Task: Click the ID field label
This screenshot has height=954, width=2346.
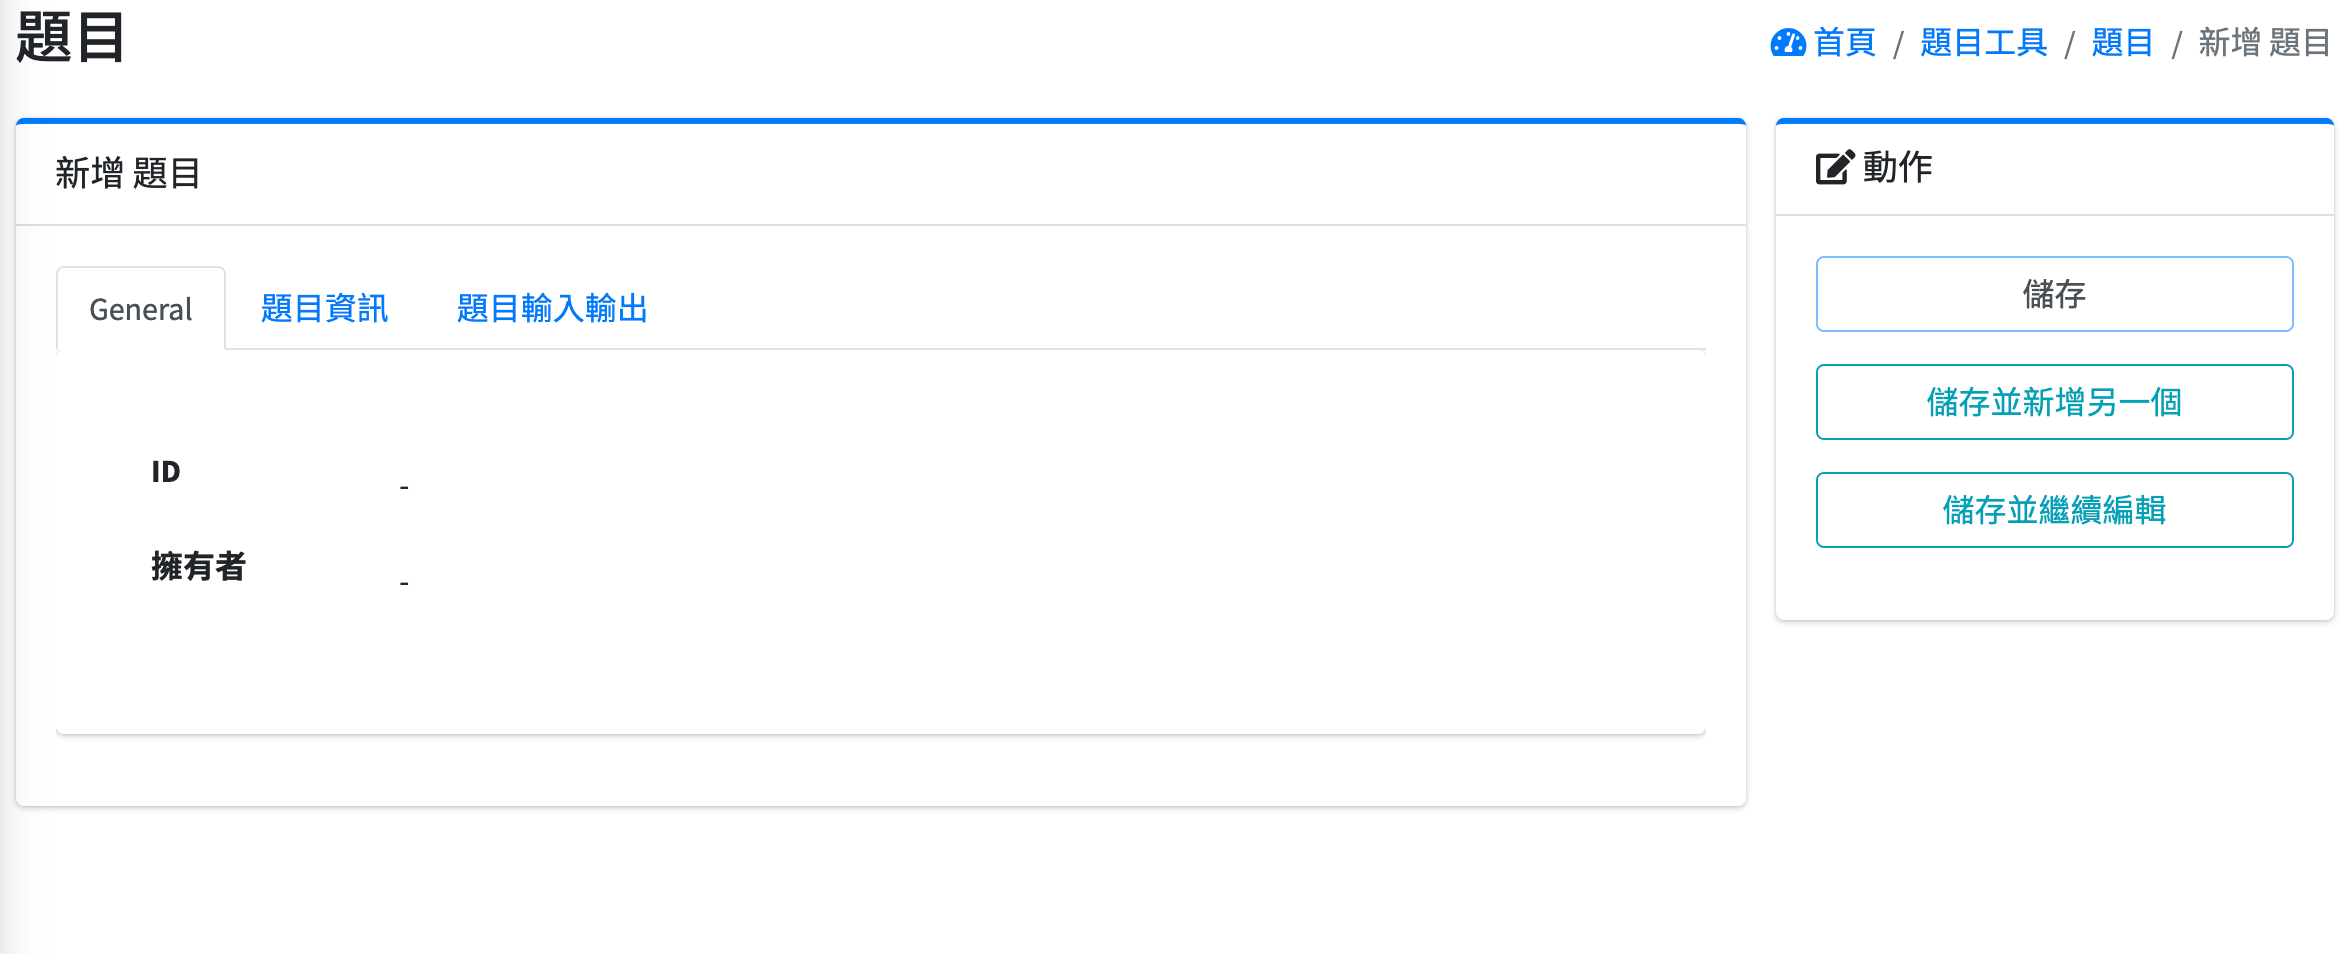Action: 166,472
